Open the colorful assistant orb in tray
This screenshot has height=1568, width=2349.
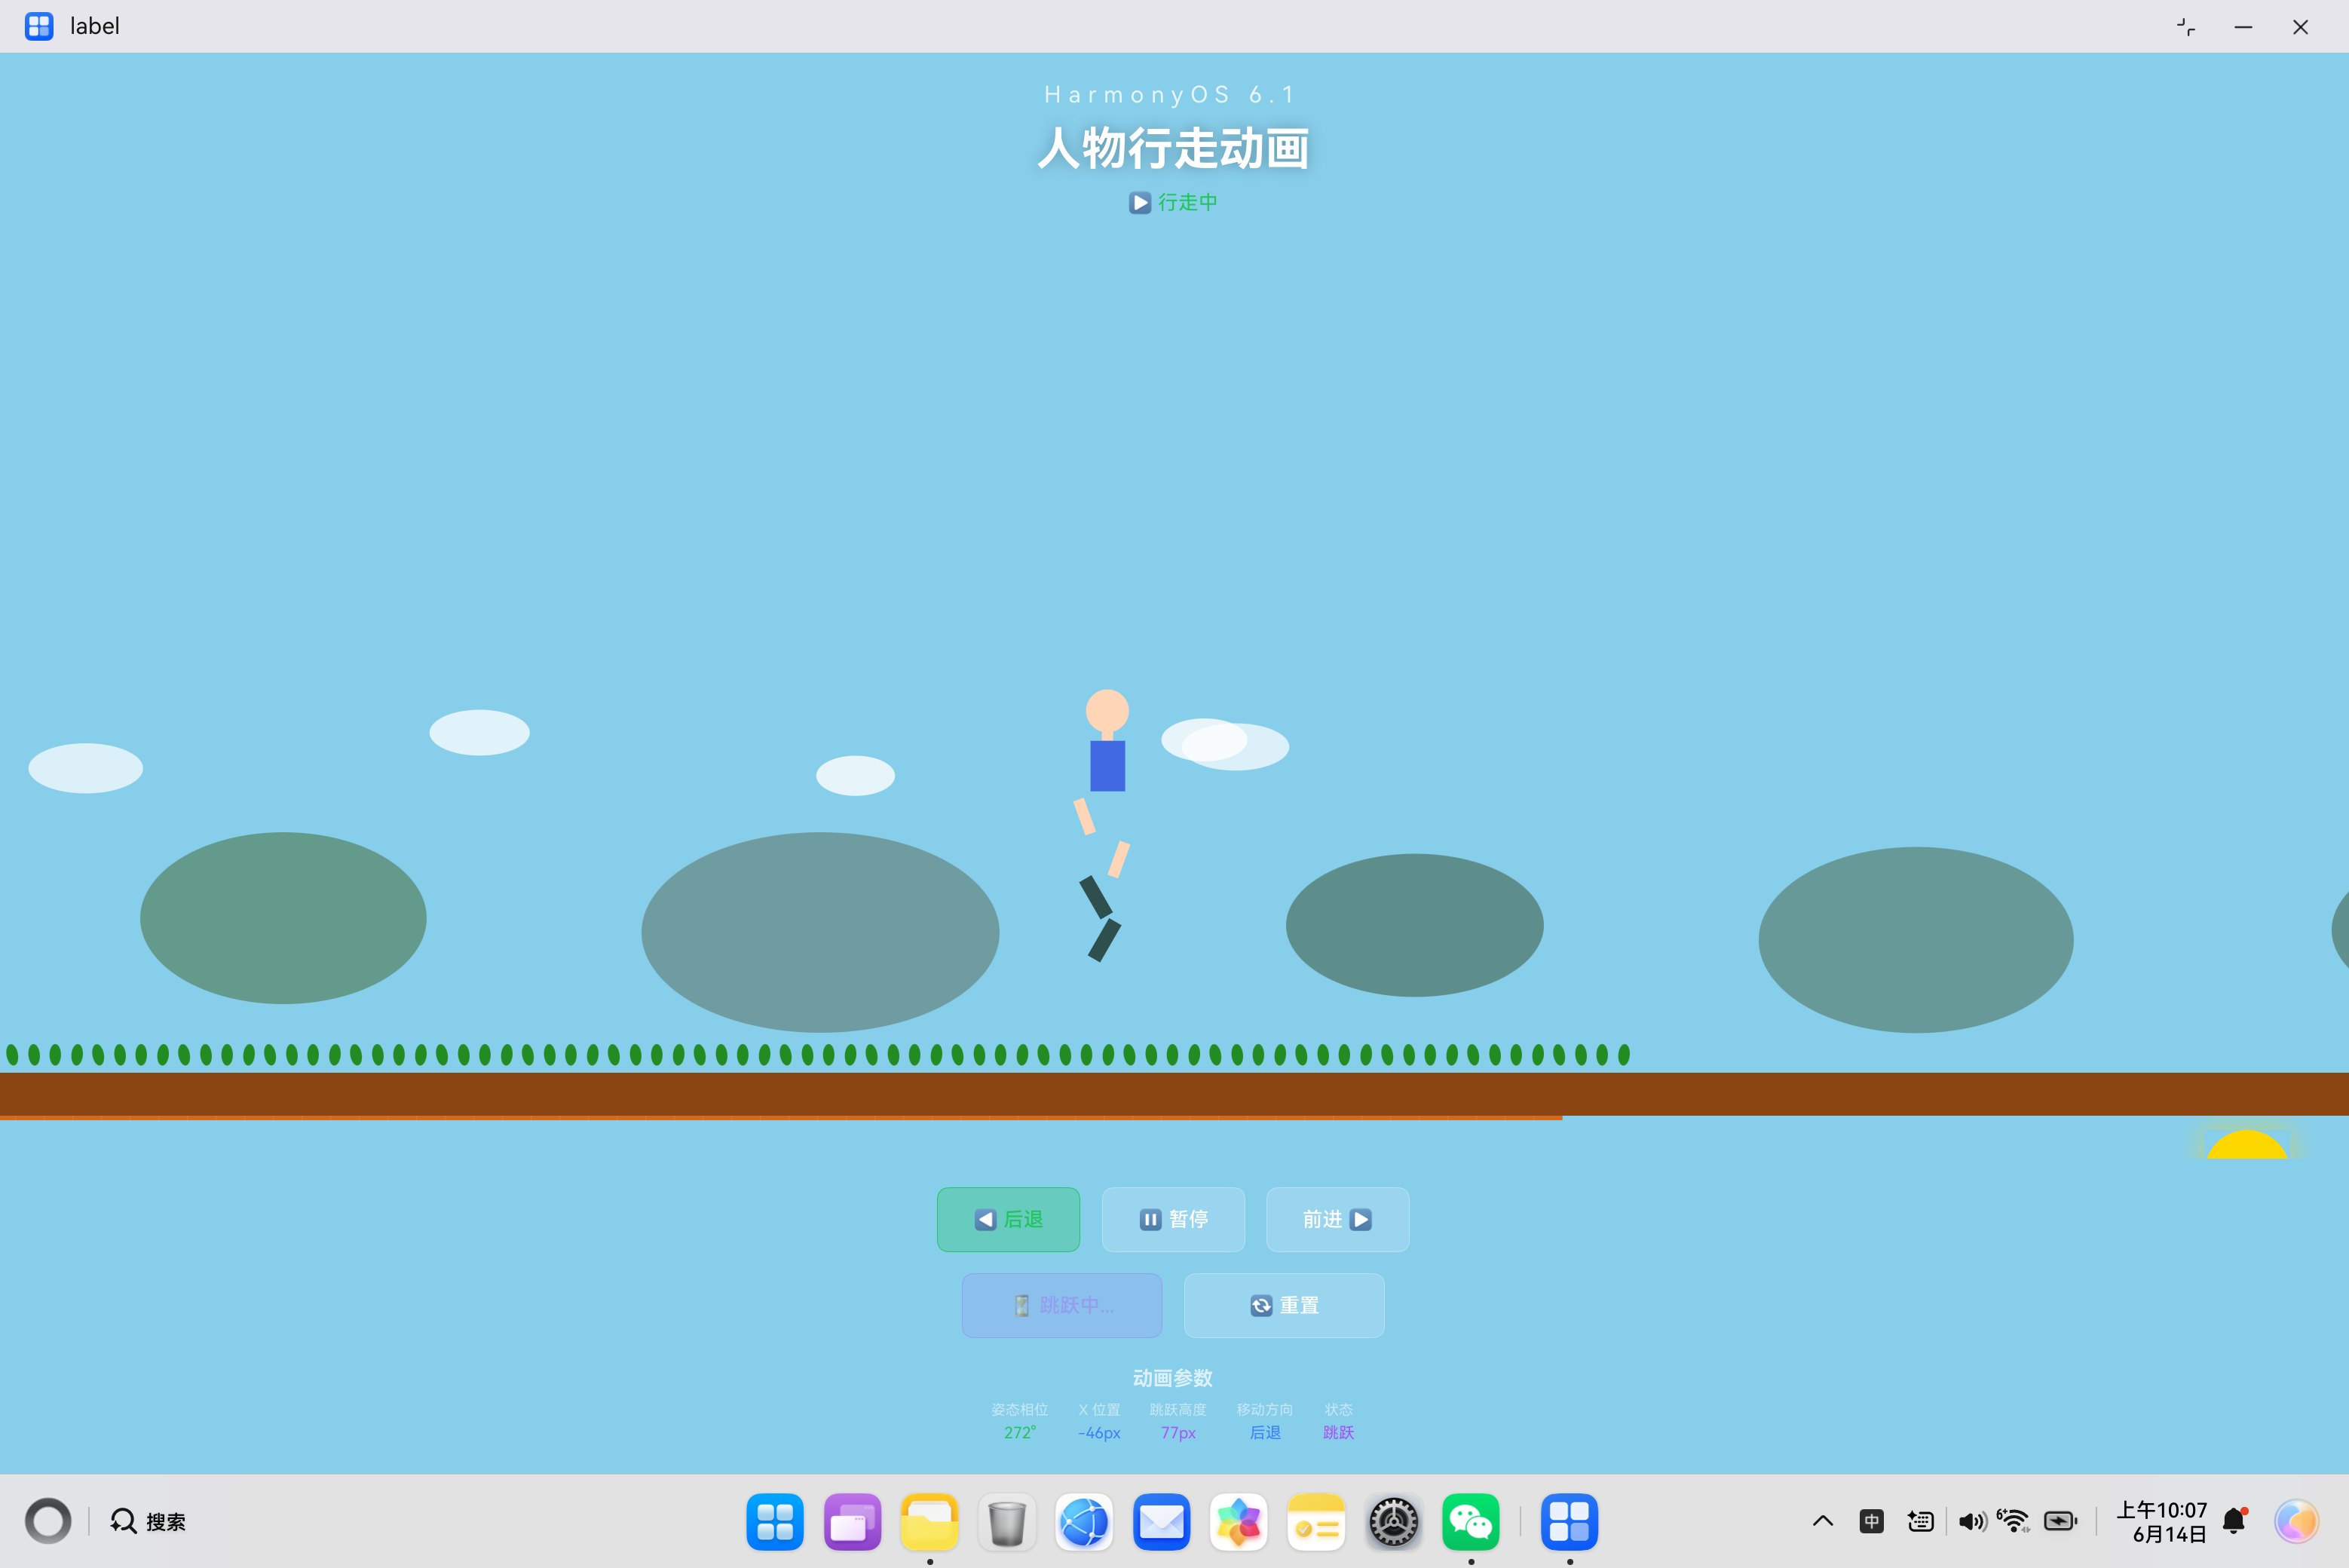pyautogui.click(x=2296, y=1521)
